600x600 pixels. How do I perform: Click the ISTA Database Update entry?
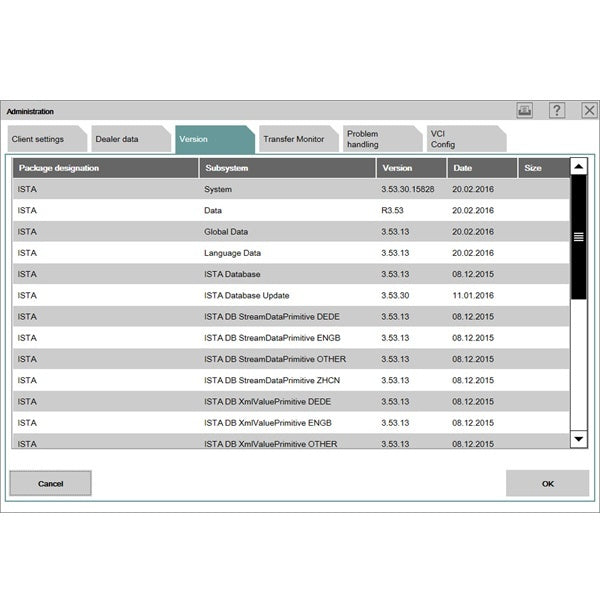(246, 295)
